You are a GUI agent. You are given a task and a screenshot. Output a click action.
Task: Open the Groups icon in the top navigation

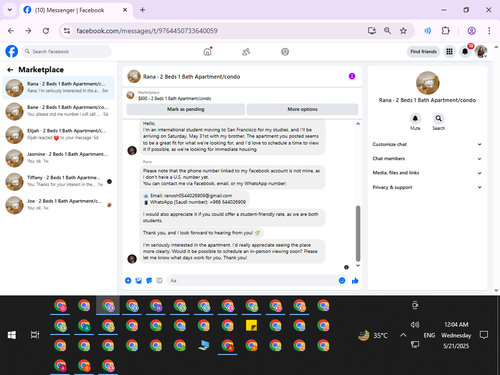(285, 52)
